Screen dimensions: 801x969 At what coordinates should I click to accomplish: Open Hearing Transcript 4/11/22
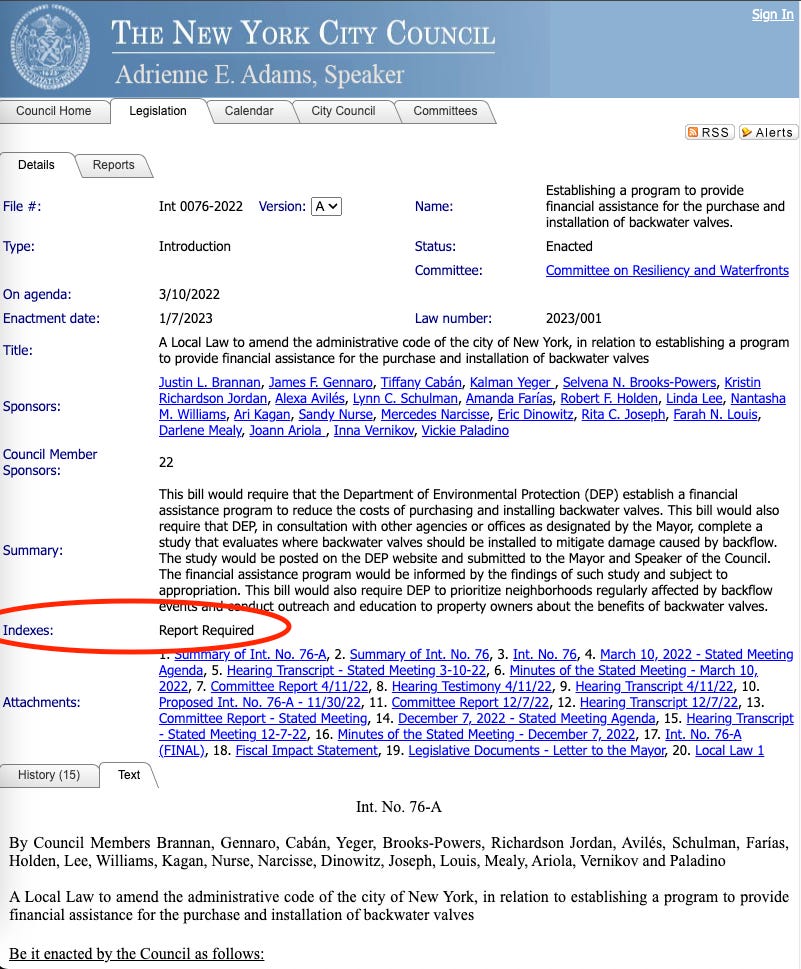pos(652,686)
